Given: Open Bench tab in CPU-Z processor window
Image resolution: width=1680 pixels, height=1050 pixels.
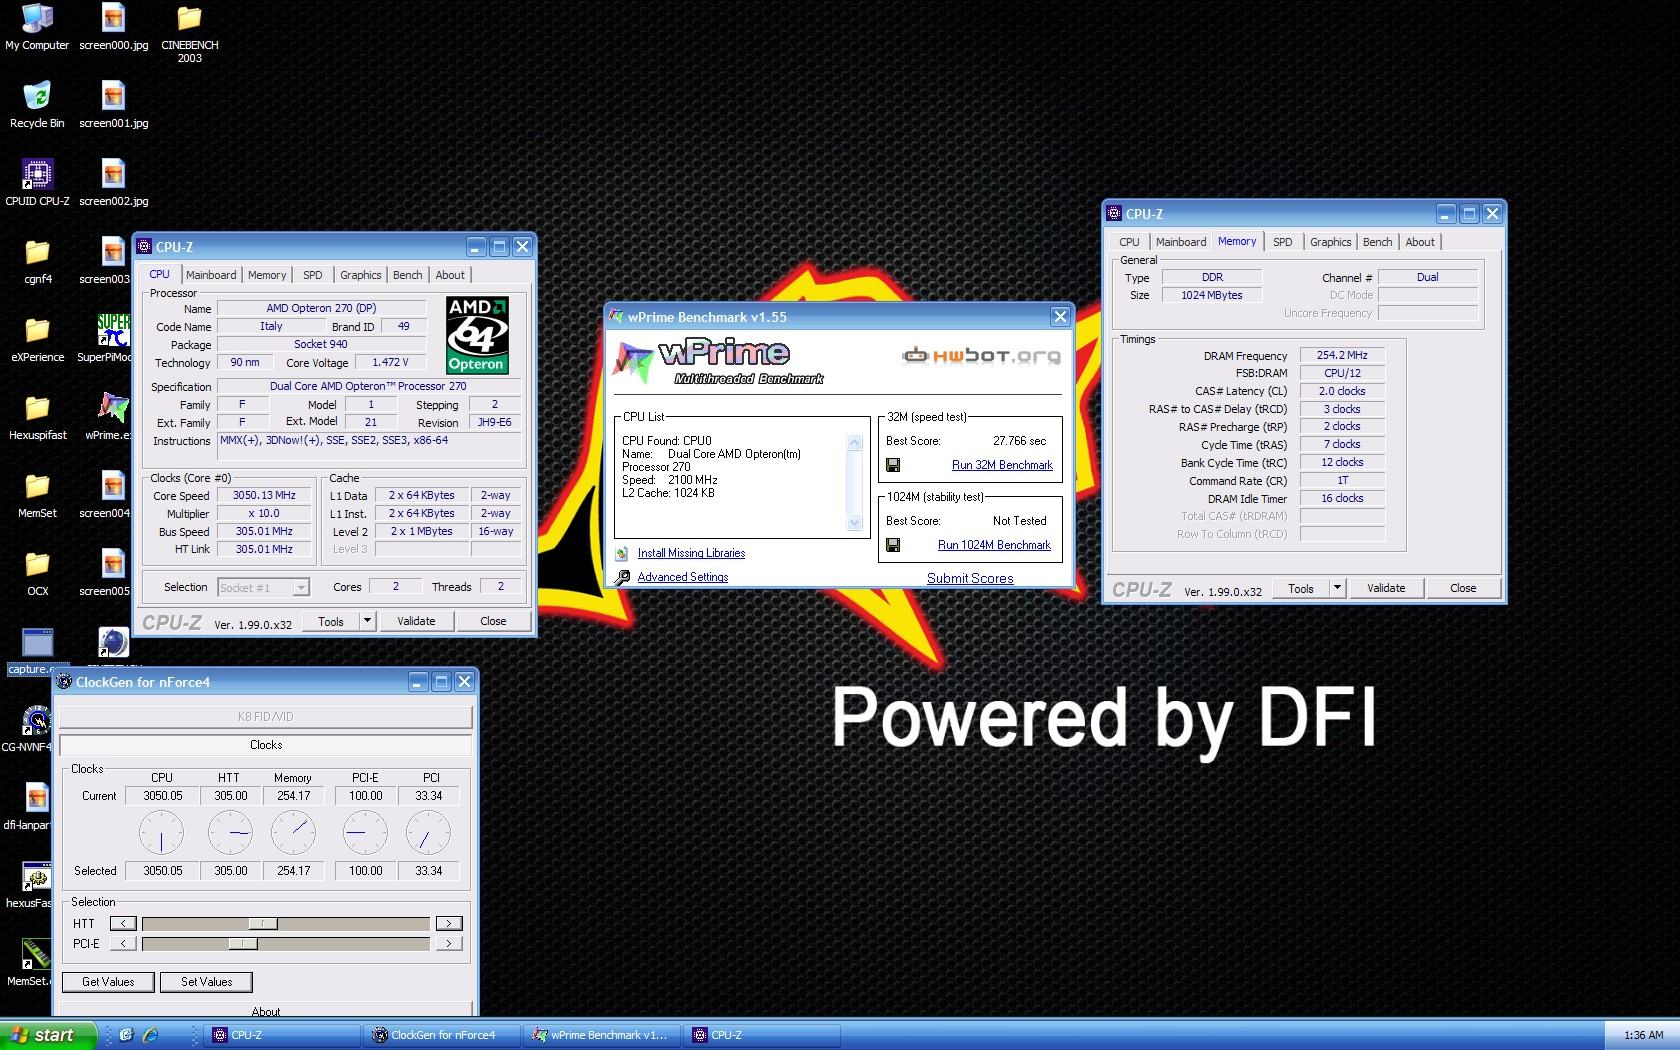Looking at the screenshot, I should pyautogui.click(x=407, y=275).
